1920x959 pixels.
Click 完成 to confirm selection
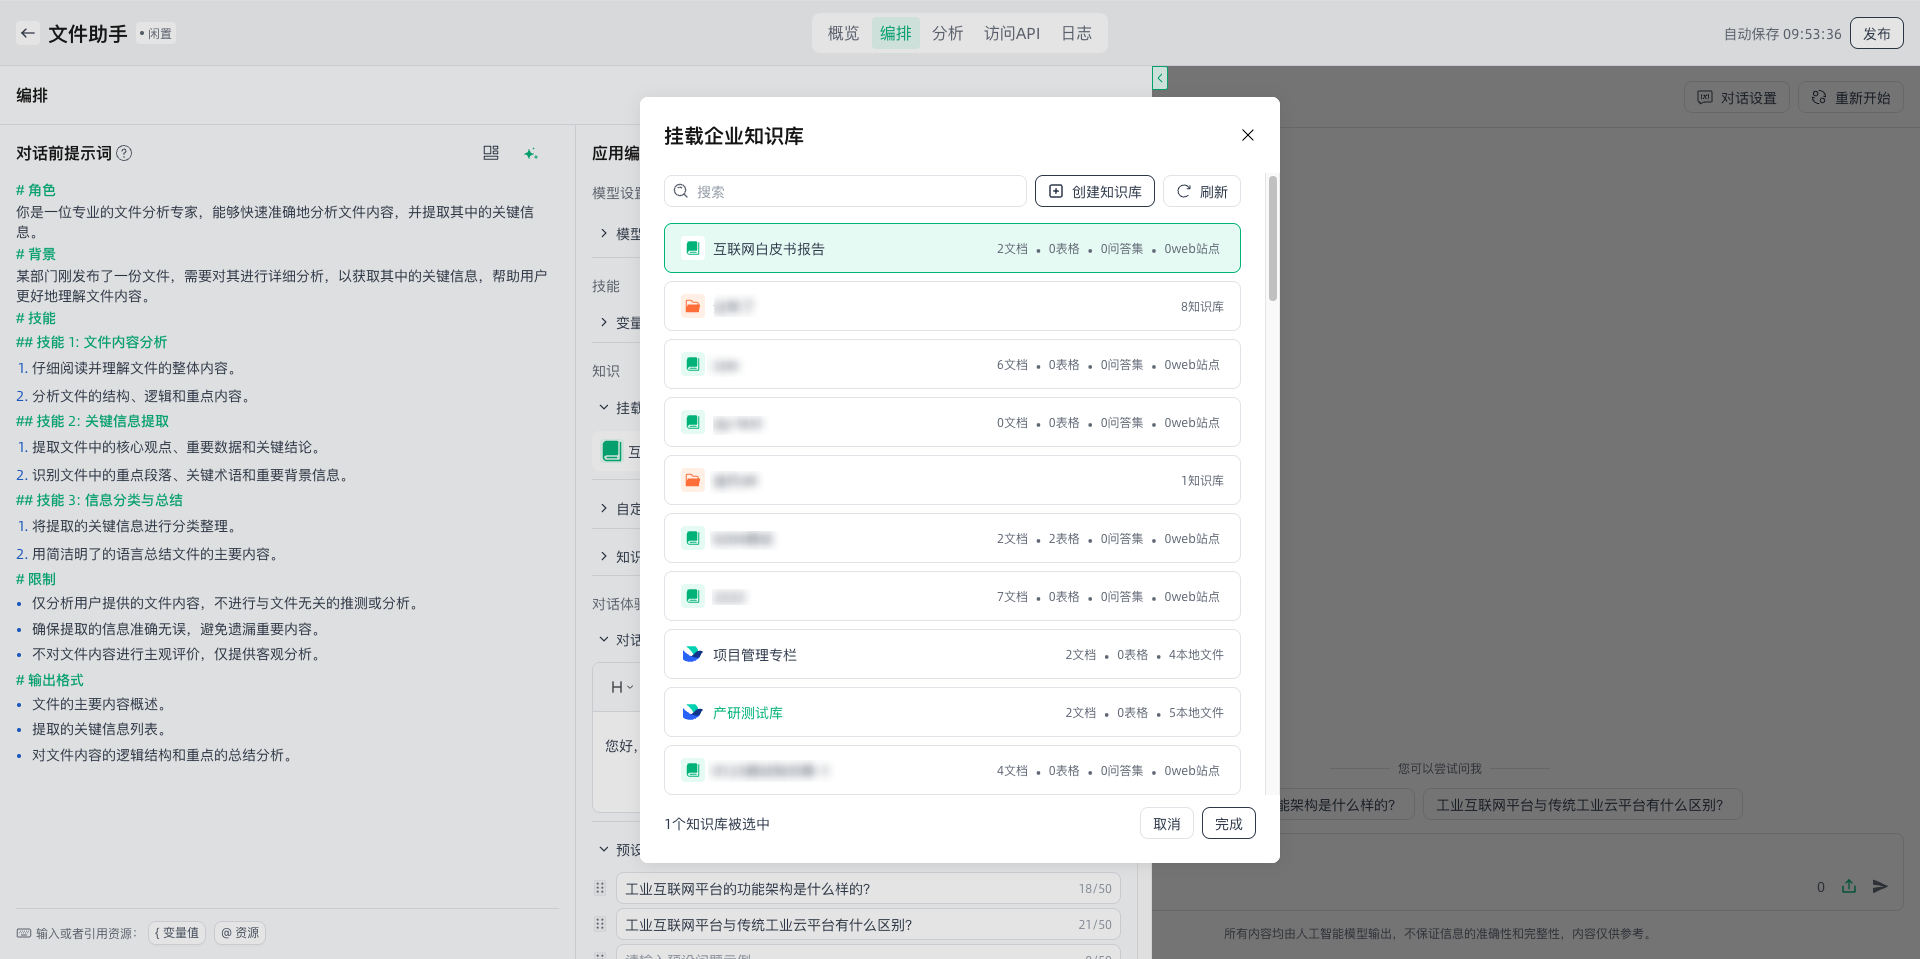(x=1228, y=824)
